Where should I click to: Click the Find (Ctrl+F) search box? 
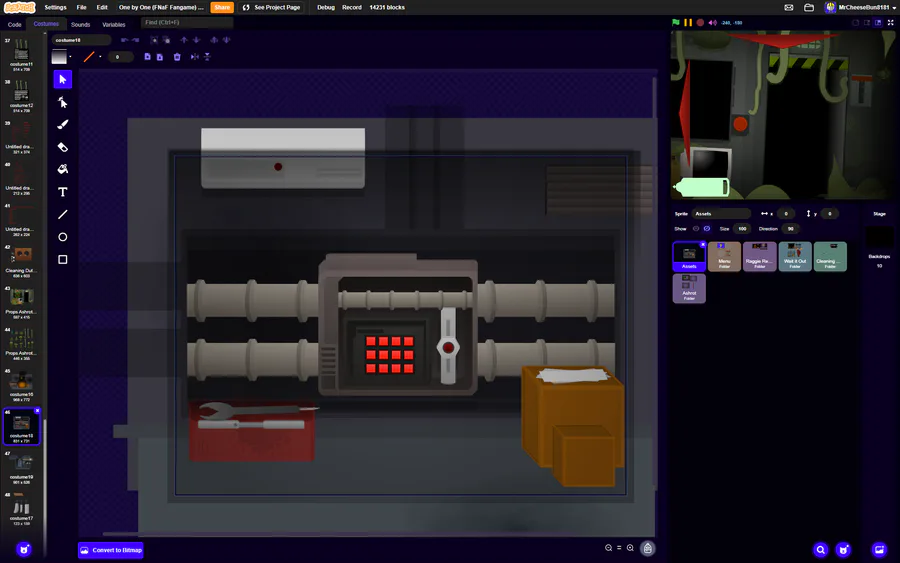[187, 22]
